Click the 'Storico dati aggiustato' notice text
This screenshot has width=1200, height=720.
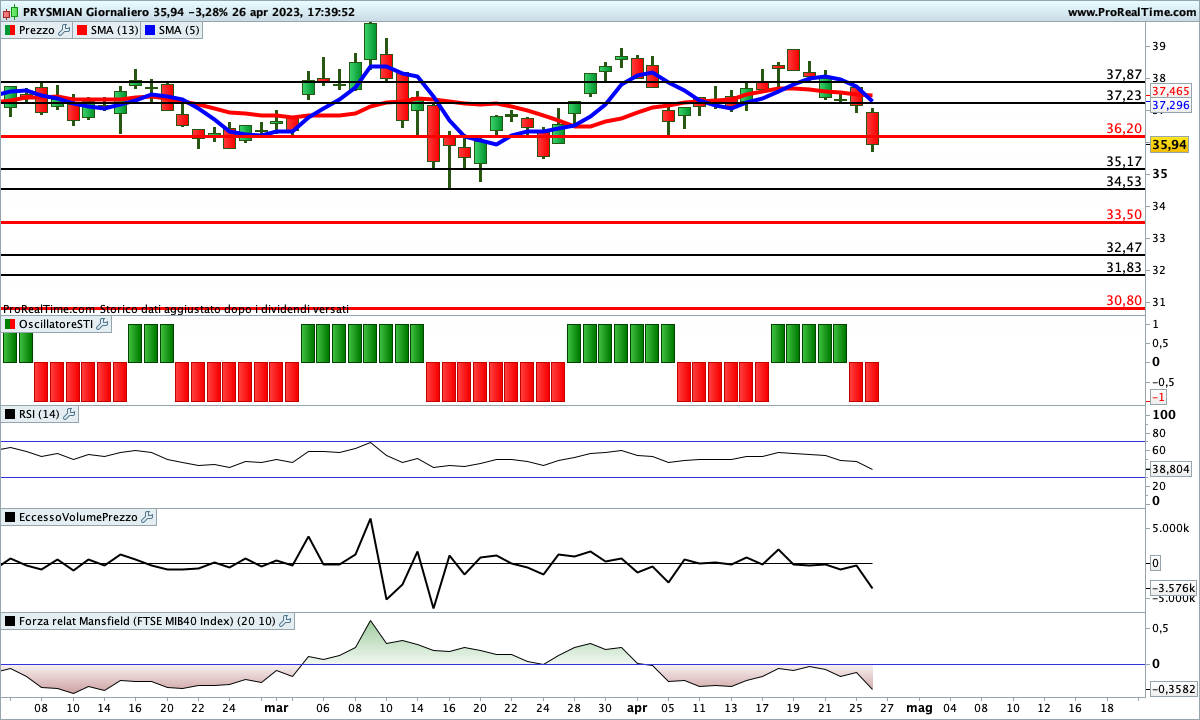point(225,310)
